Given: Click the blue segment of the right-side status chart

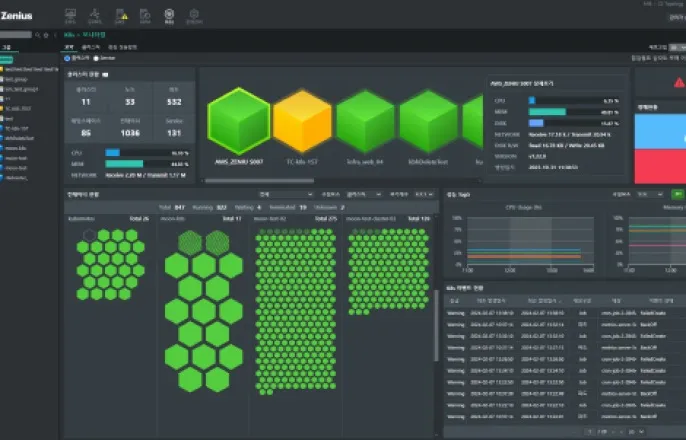Looking at the screenshot, I should pyautogui.click(x=660, y=132).
